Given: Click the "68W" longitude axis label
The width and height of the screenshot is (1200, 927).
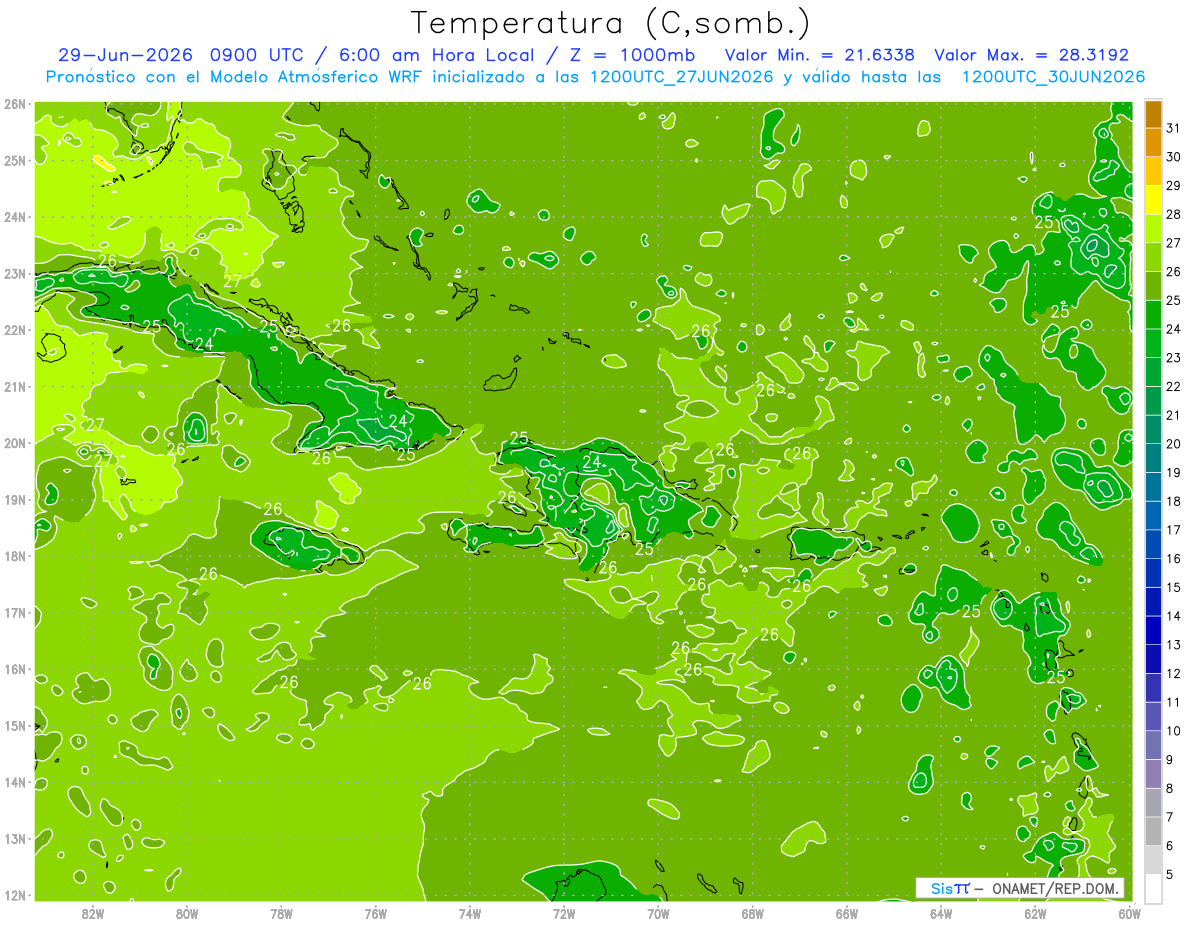Looking at the screenshot, I should (752, 912).
